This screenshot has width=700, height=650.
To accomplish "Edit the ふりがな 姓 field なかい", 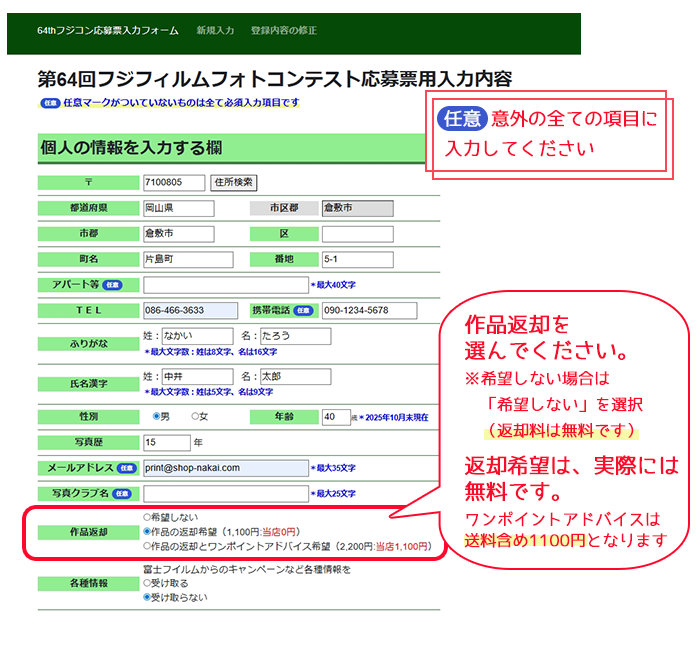I will (x=198, y=336).
